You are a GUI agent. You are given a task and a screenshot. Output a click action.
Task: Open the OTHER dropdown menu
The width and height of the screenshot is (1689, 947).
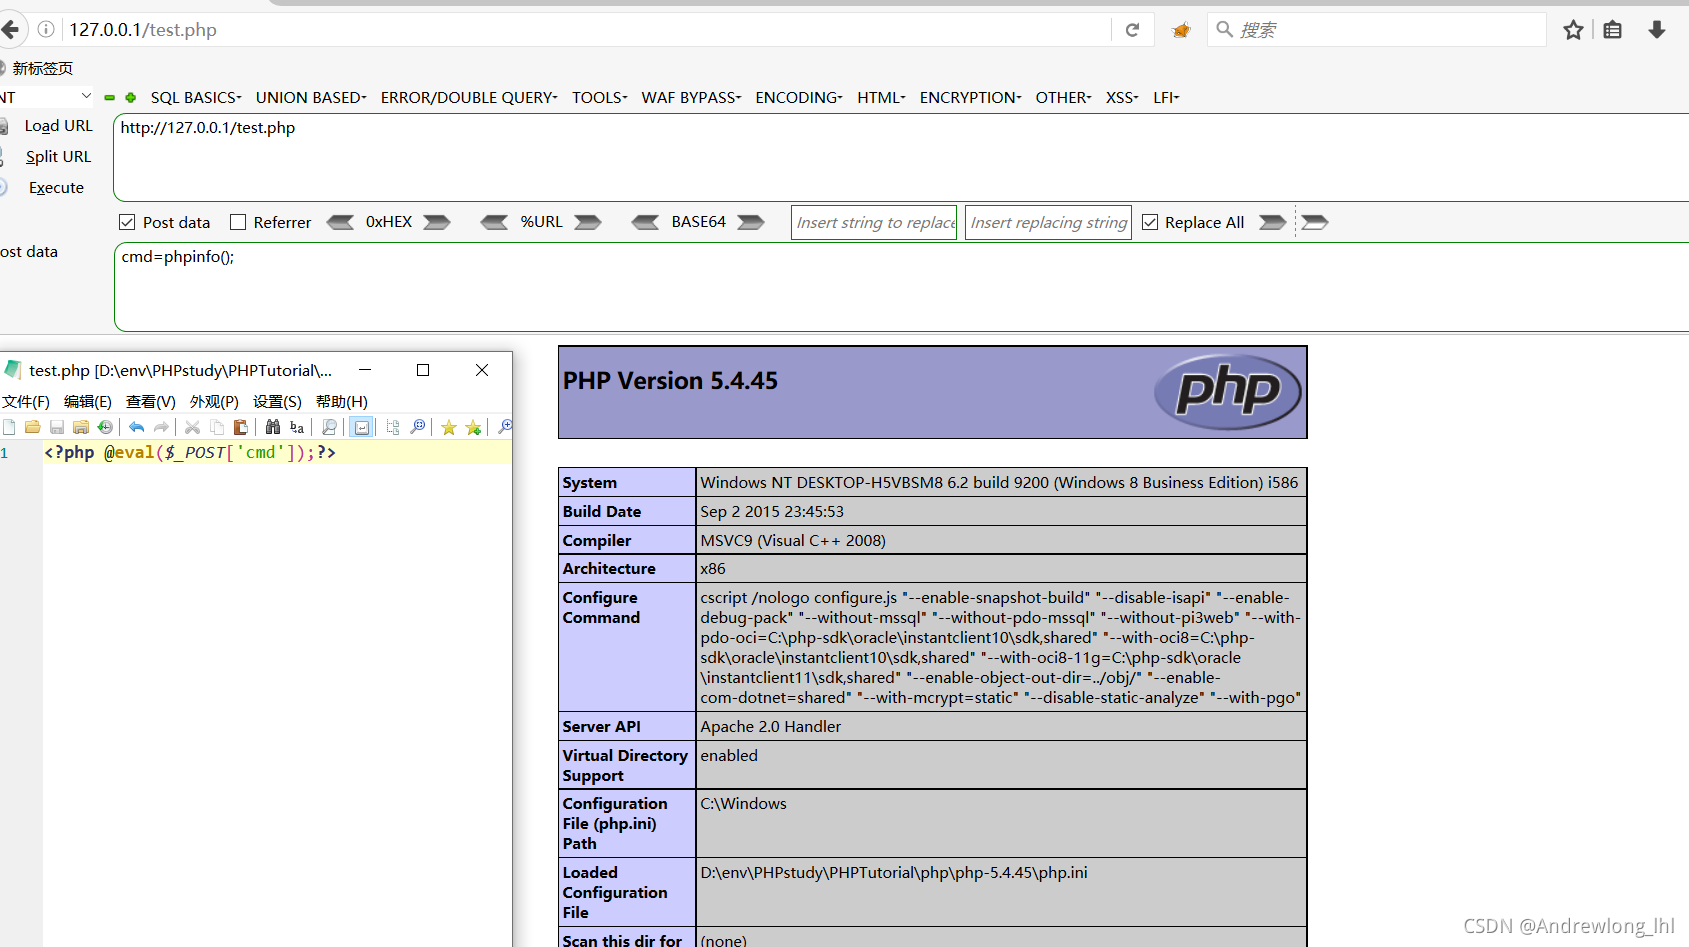pos(1063,98)
